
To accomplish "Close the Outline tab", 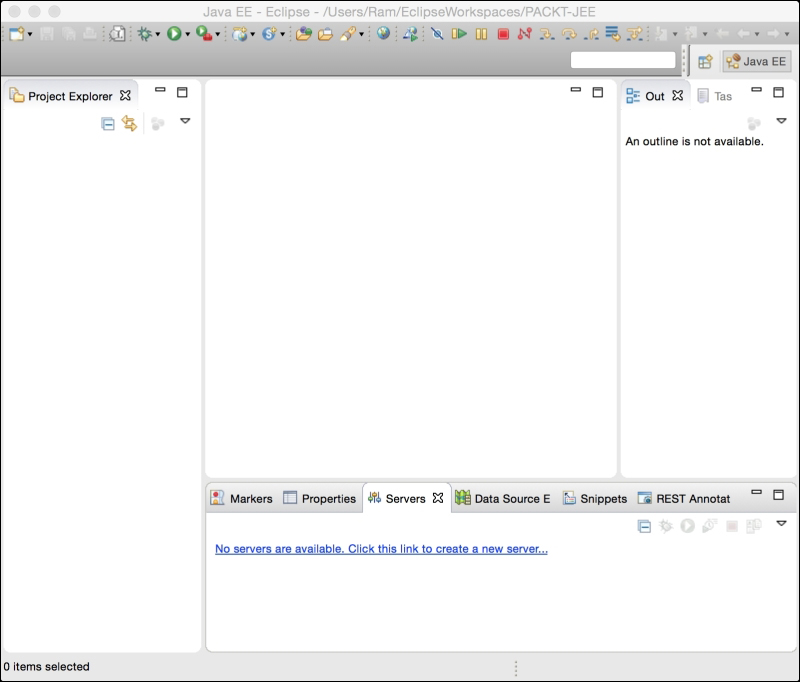I will (678, 95).
